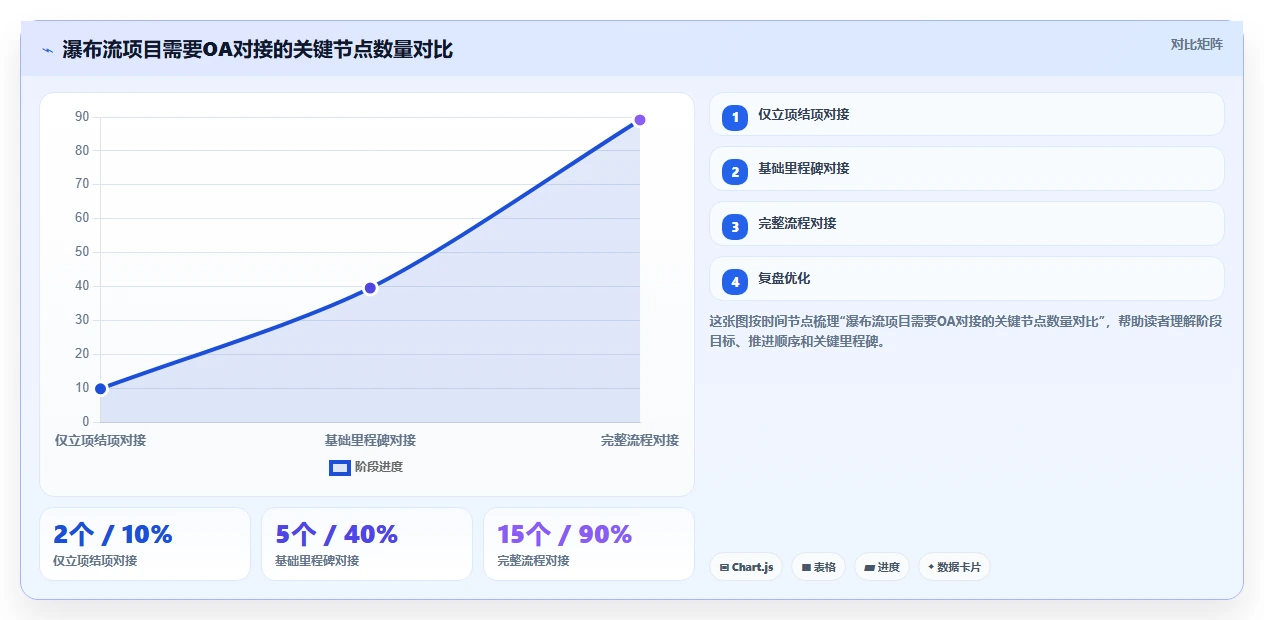Click the number 1 badge for 仅立项结项对接
The image size is (1264, 620).
coord(735,117)
